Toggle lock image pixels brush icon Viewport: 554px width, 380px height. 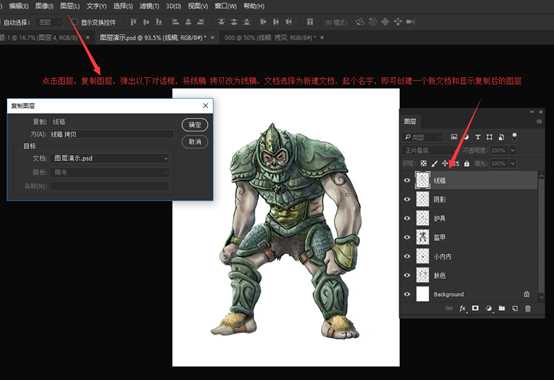coord(434,164)
